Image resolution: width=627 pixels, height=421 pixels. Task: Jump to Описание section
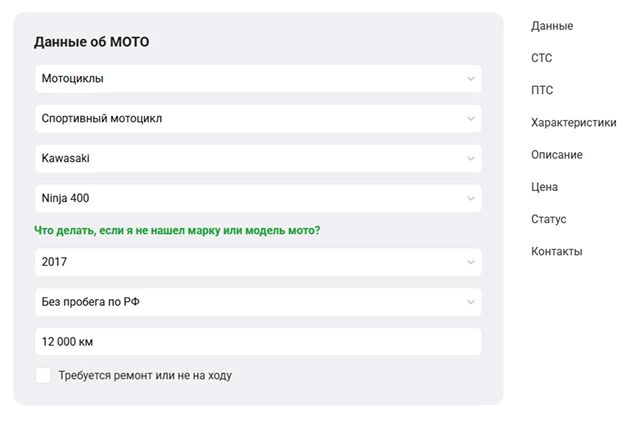tap(557, 155)
